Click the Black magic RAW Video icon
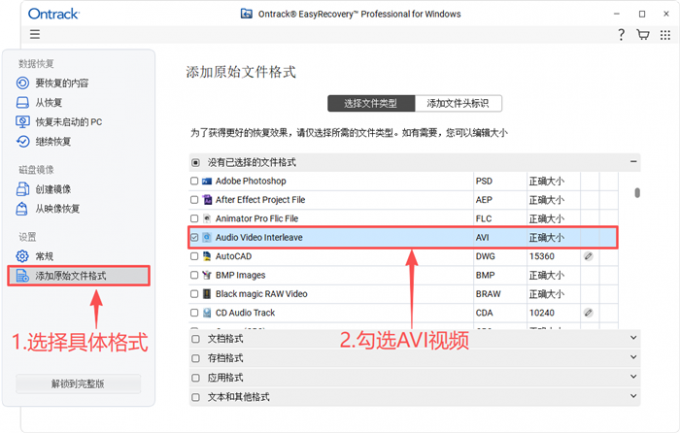 (x=207, y=294)
